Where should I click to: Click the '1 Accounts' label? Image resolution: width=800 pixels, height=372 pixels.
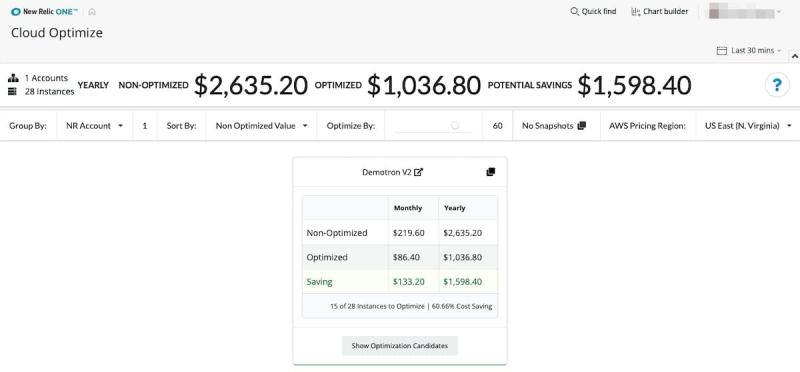click(x=46, y=78)
